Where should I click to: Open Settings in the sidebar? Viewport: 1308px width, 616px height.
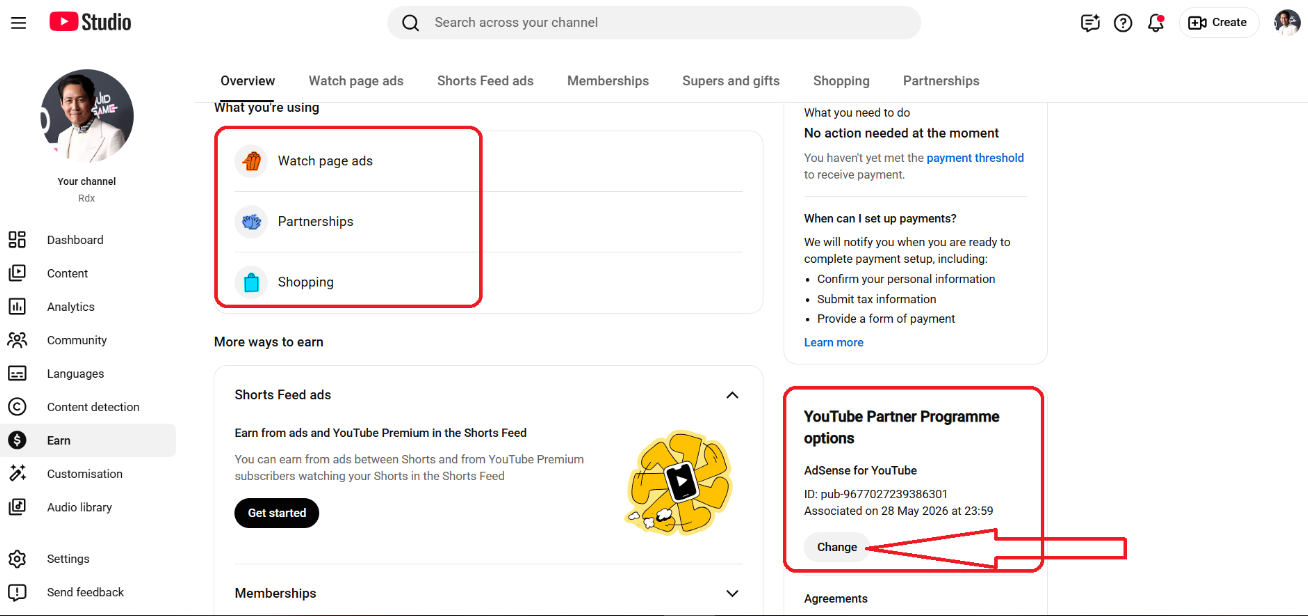tap(88, 559)
